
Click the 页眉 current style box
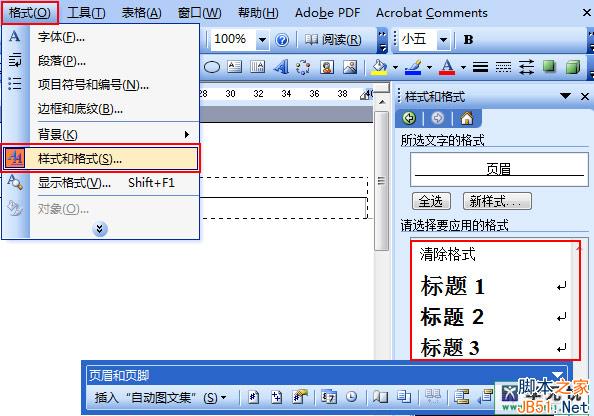point(499,169)
